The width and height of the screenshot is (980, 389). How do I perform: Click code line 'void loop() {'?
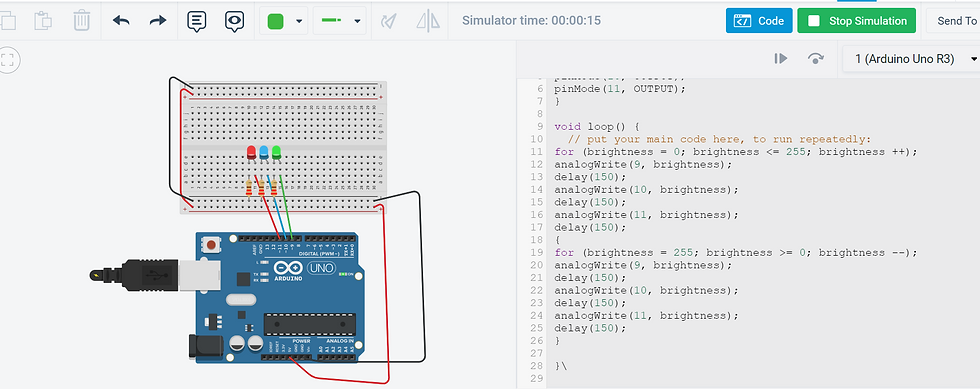[x=596, y=126]
